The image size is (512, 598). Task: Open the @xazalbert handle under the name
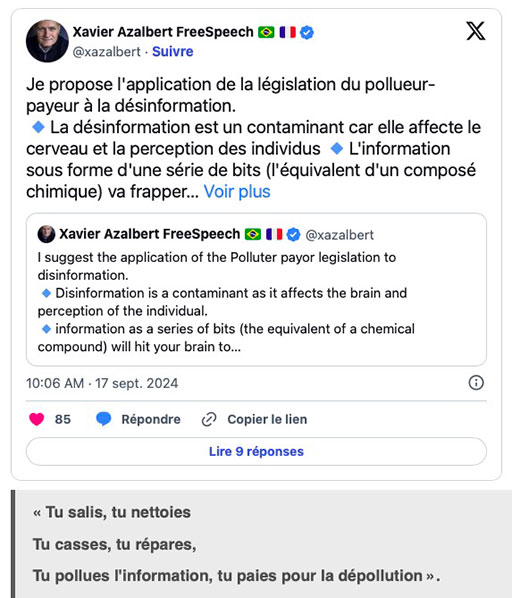point(106,51)
